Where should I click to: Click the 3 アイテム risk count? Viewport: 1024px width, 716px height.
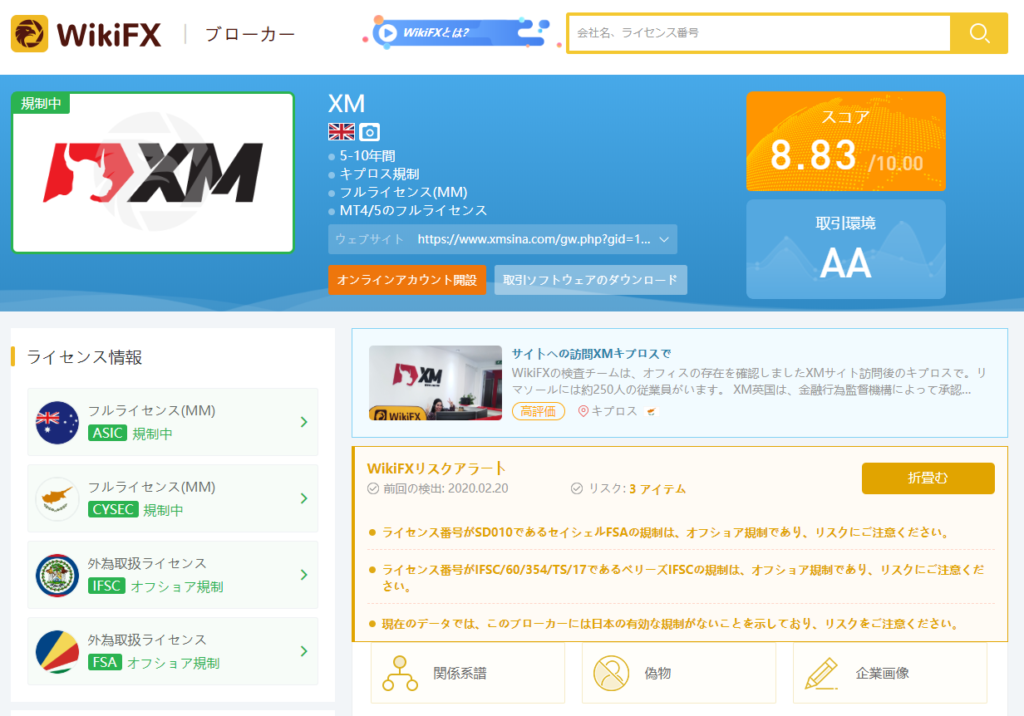(x=658, y=489)
